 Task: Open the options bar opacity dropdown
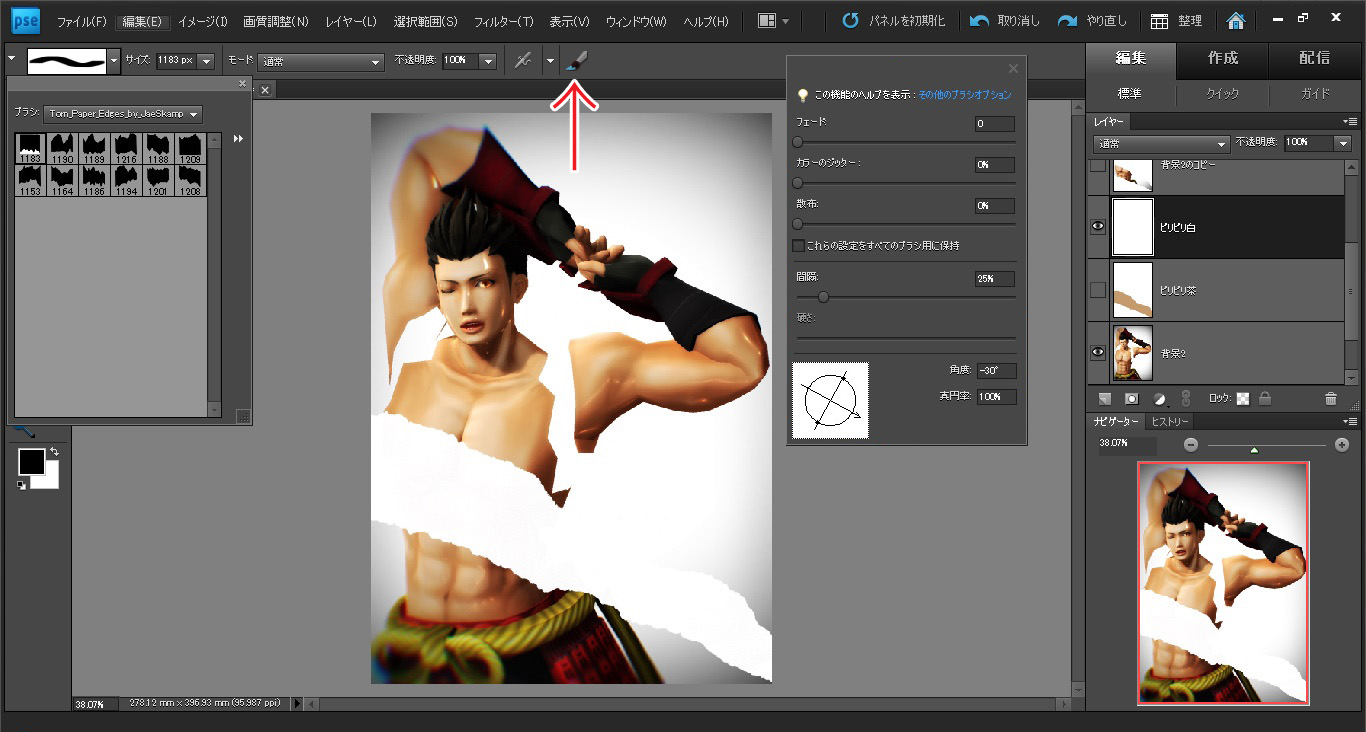[488, 61]
